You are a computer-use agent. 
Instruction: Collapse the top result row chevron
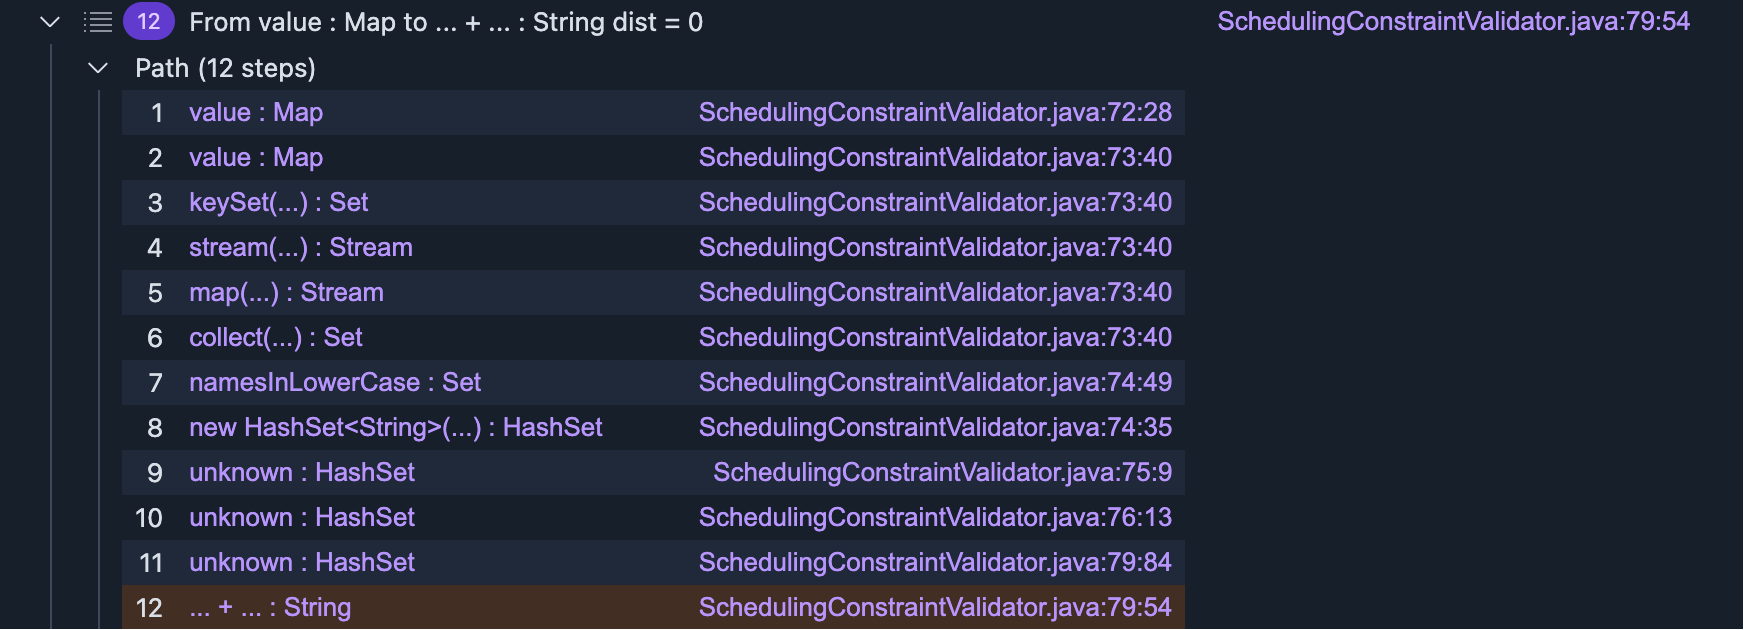50,22
